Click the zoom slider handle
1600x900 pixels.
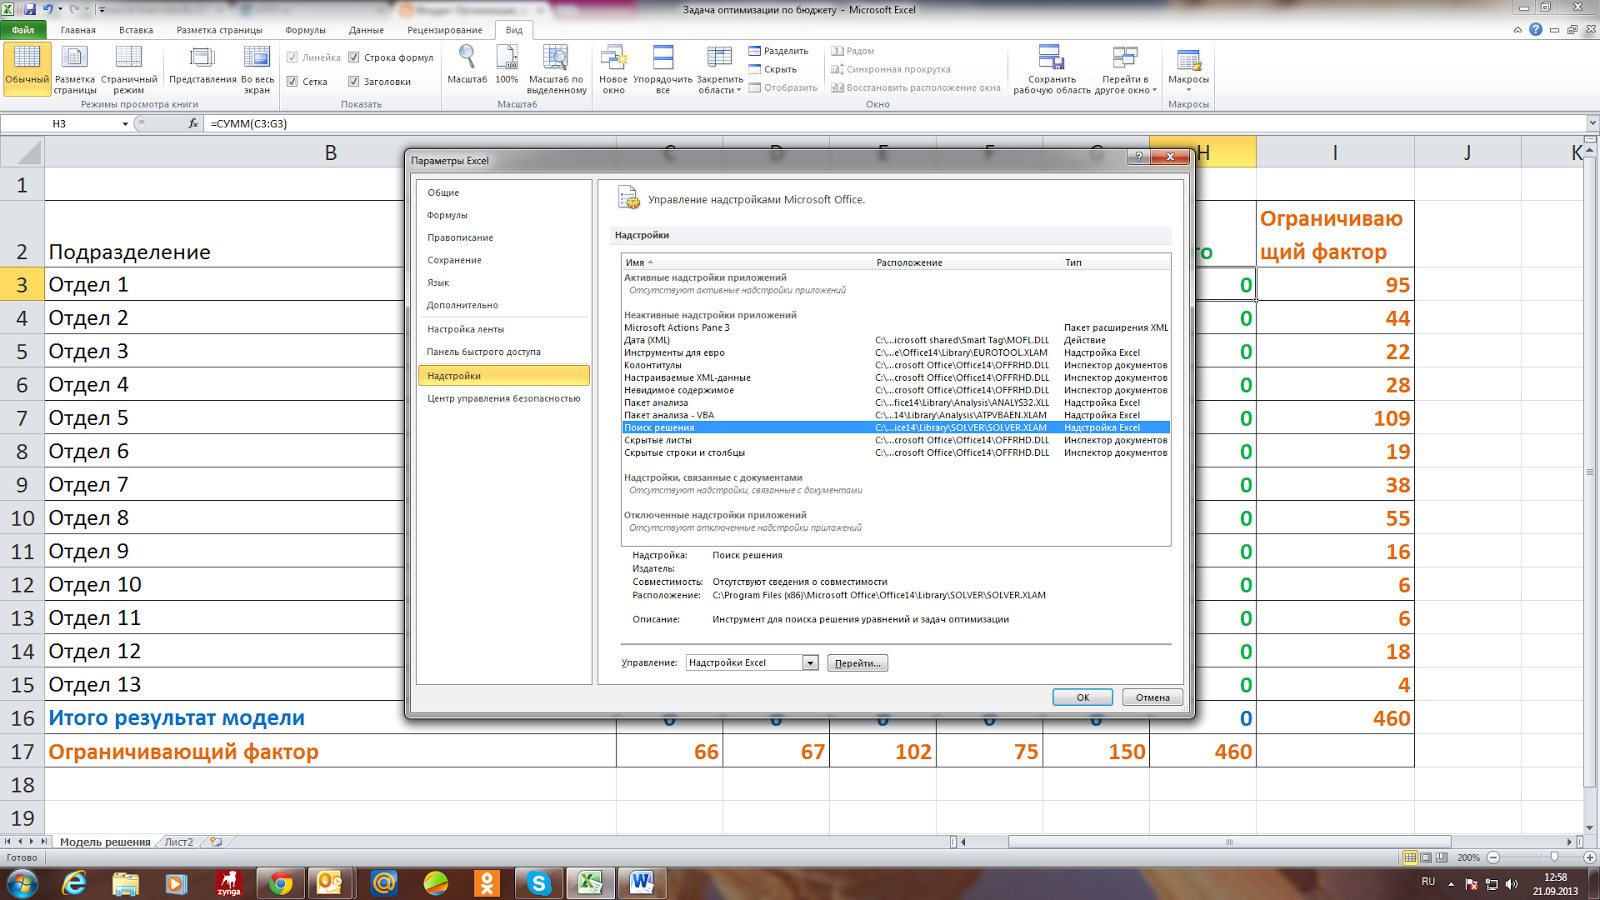pyautogui.click(x=1554, y=857)
